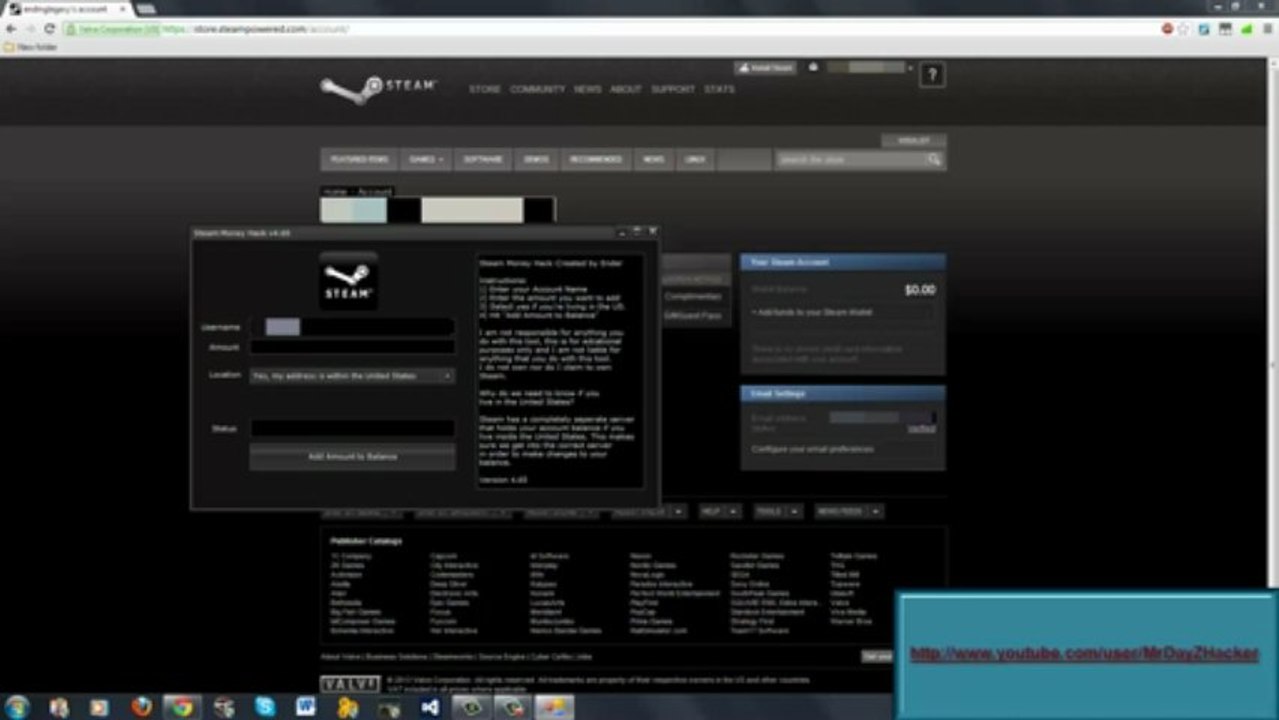Screen dimensions: 1279x720
Task: Open the Wishlist button
Action: click(913, 141)
